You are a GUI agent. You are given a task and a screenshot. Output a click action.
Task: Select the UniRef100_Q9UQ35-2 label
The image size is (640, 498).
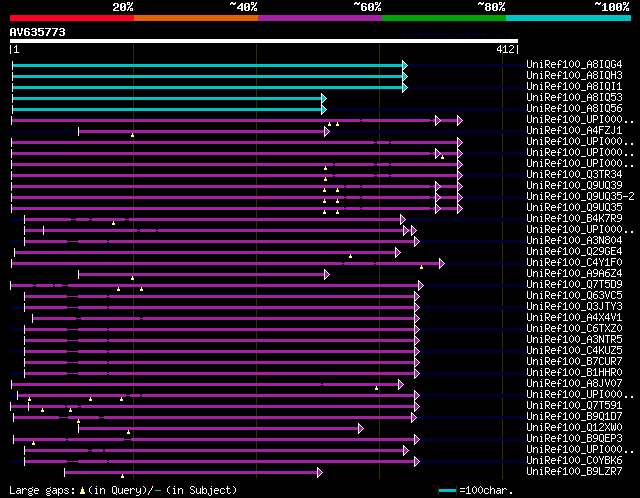tap(580, 196)
